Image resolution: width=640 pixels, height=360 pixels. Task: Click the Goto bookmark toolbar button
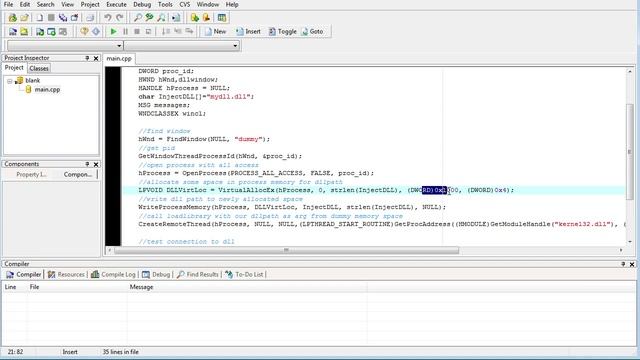coord(312,31)
